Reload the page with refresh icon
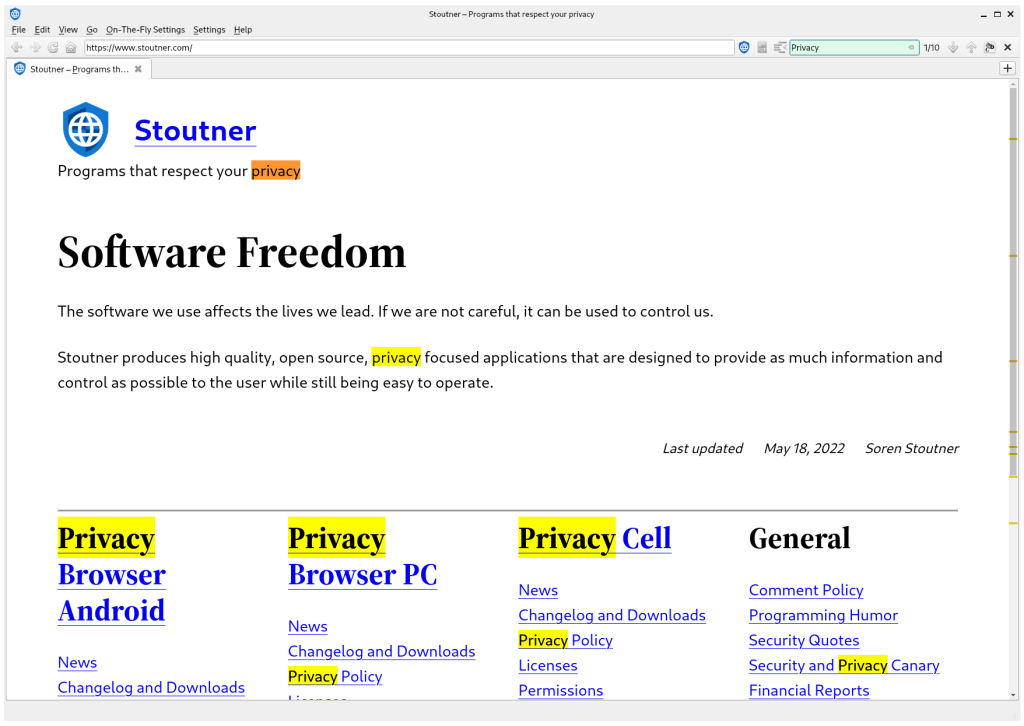 [53, 48]
